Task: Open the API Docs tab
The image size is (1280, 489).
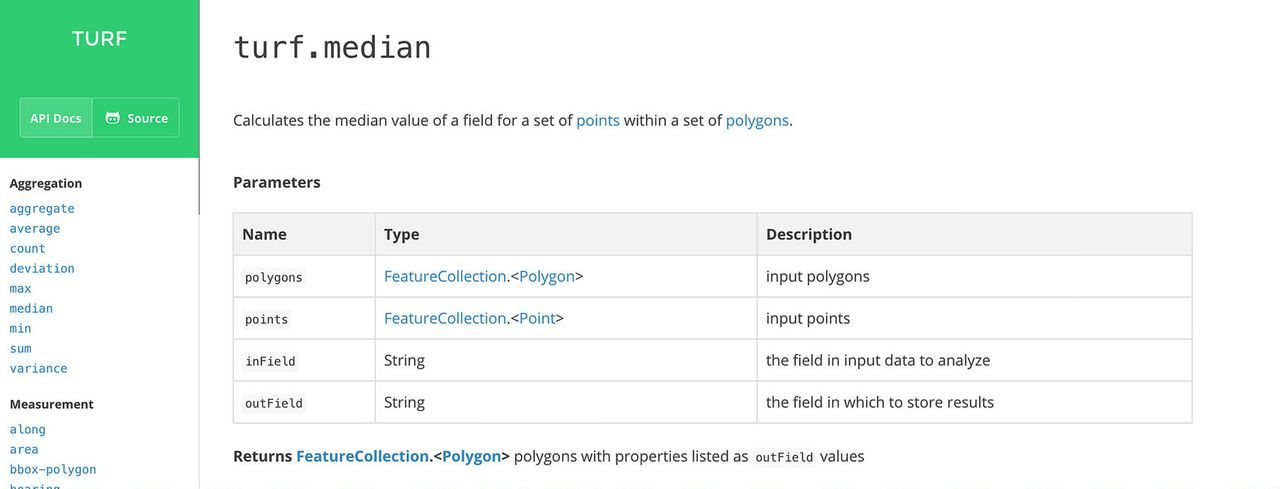Action: point(56,118)
